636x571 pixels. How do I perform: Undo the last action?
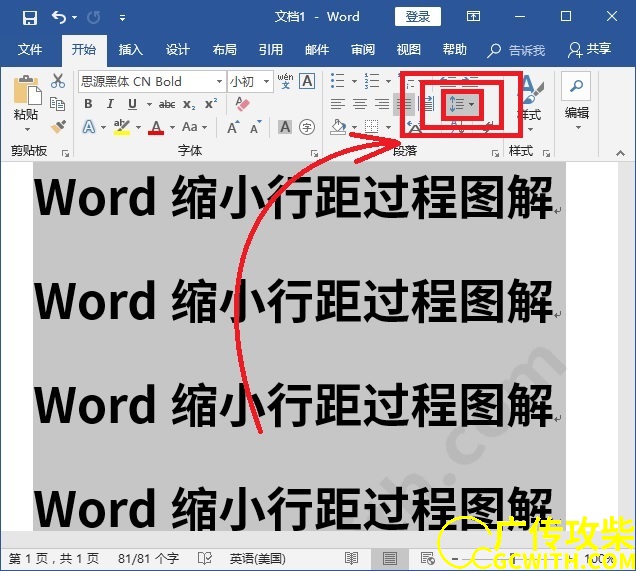click(59, 17)
